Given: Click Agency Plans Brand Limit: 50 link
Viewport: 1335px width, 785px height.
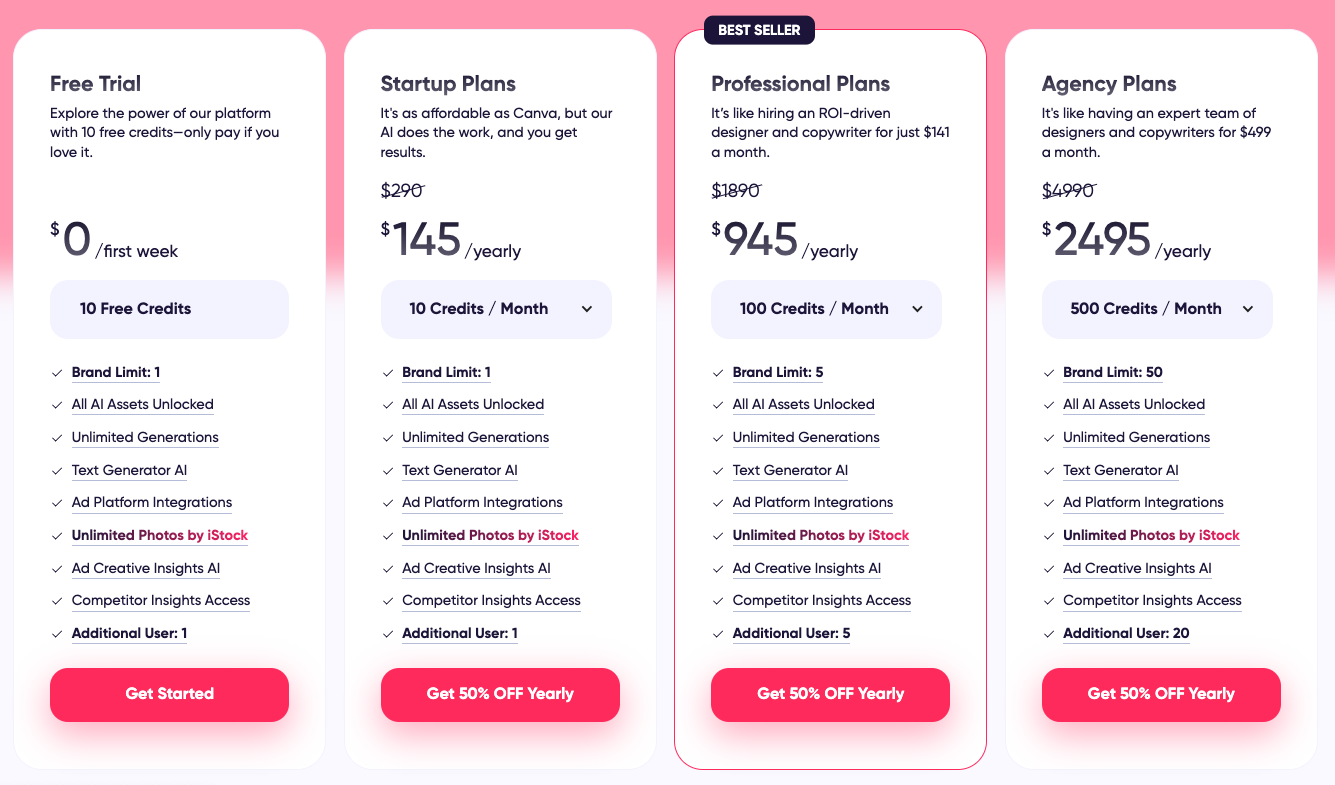Looking at the screenshot, I should tap(1112, 372).
